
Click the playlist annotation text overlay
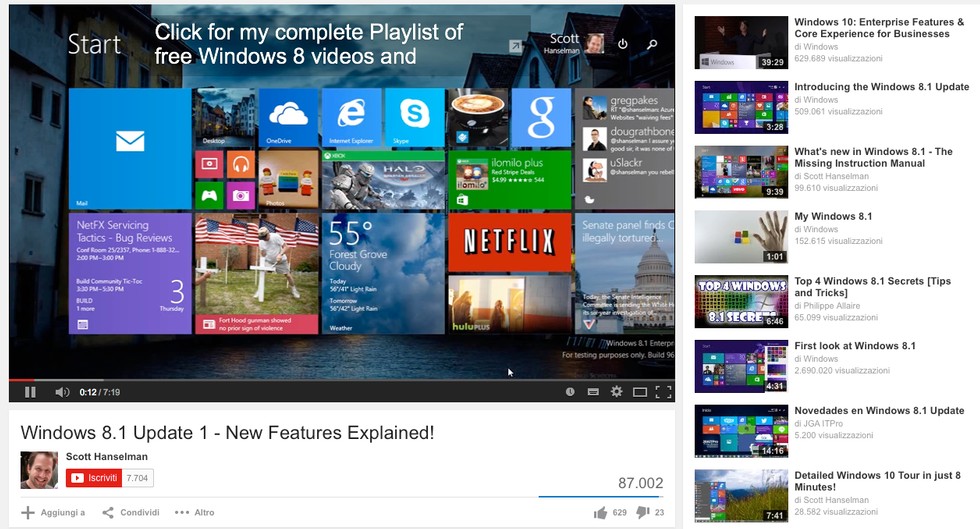pos(309,44)
